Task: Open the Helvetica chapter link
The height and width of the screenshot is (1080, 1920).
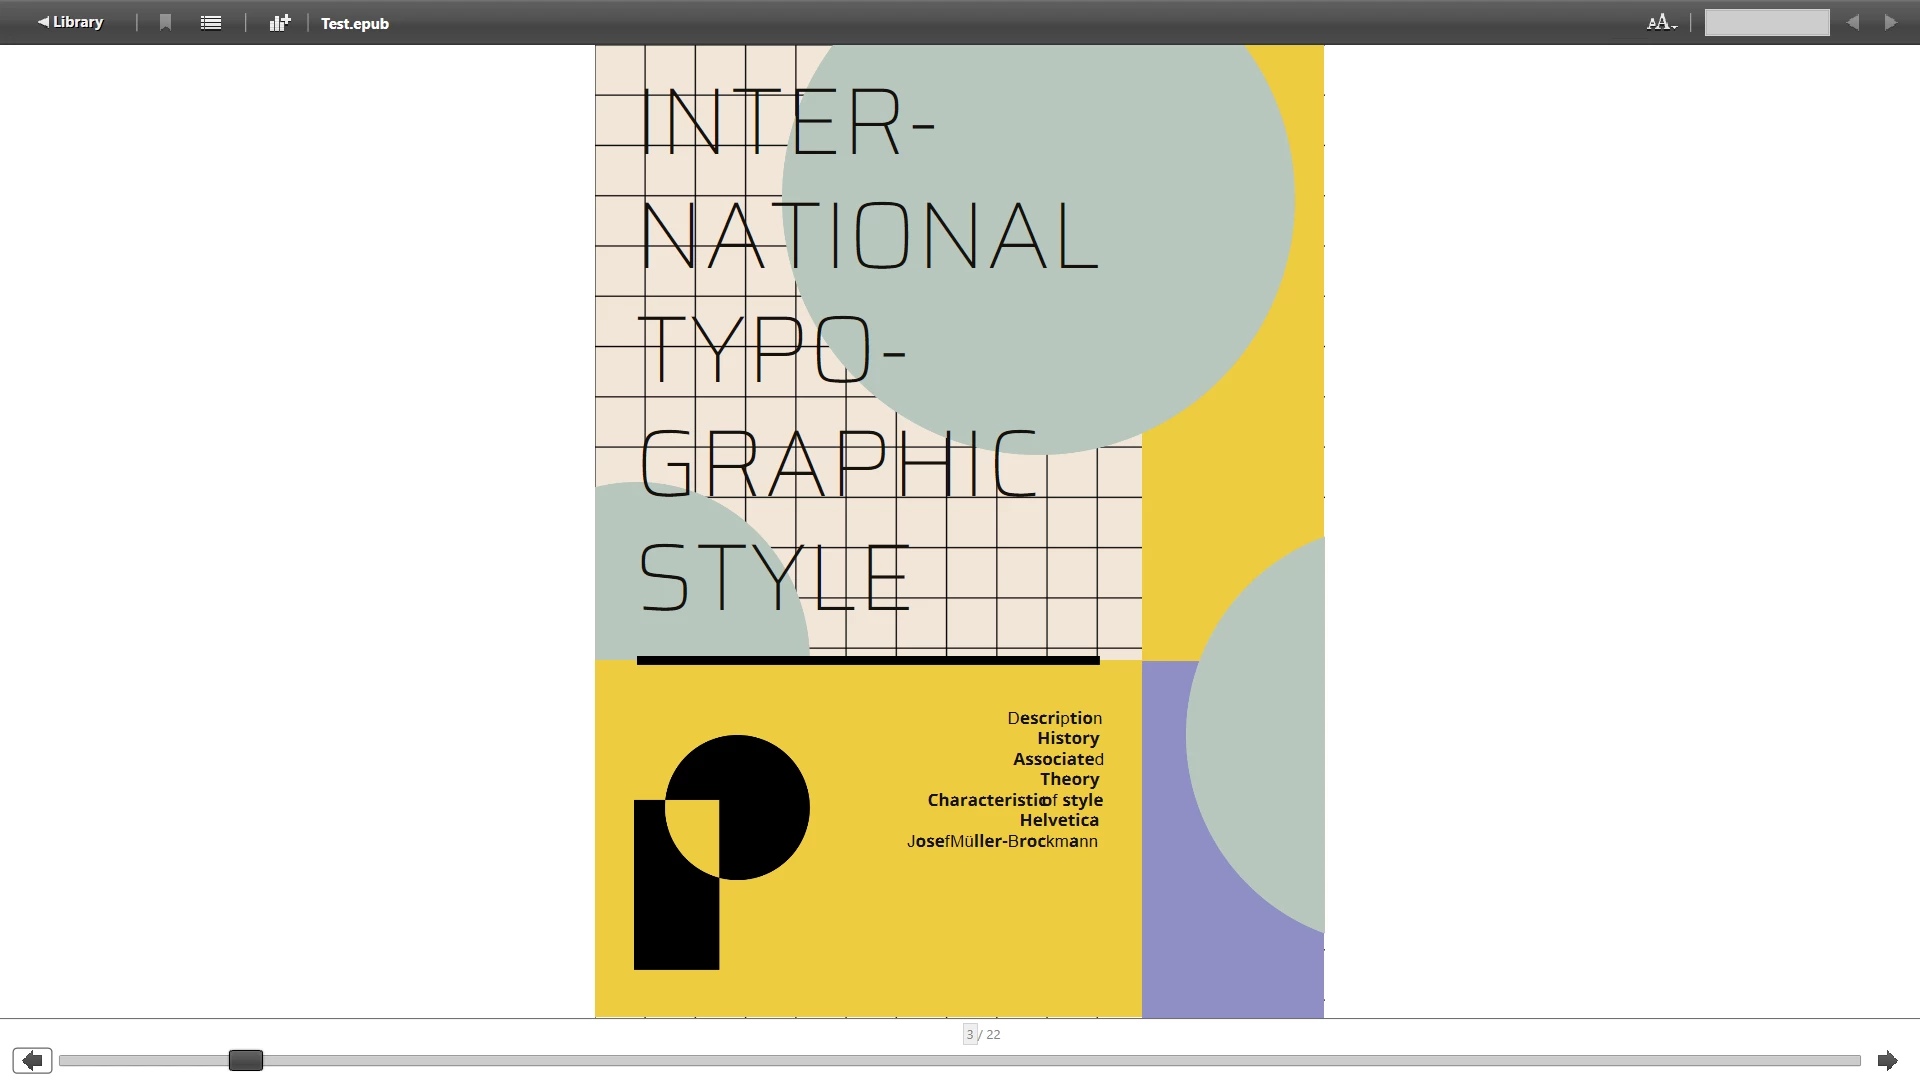Action: coord(1059,820)
